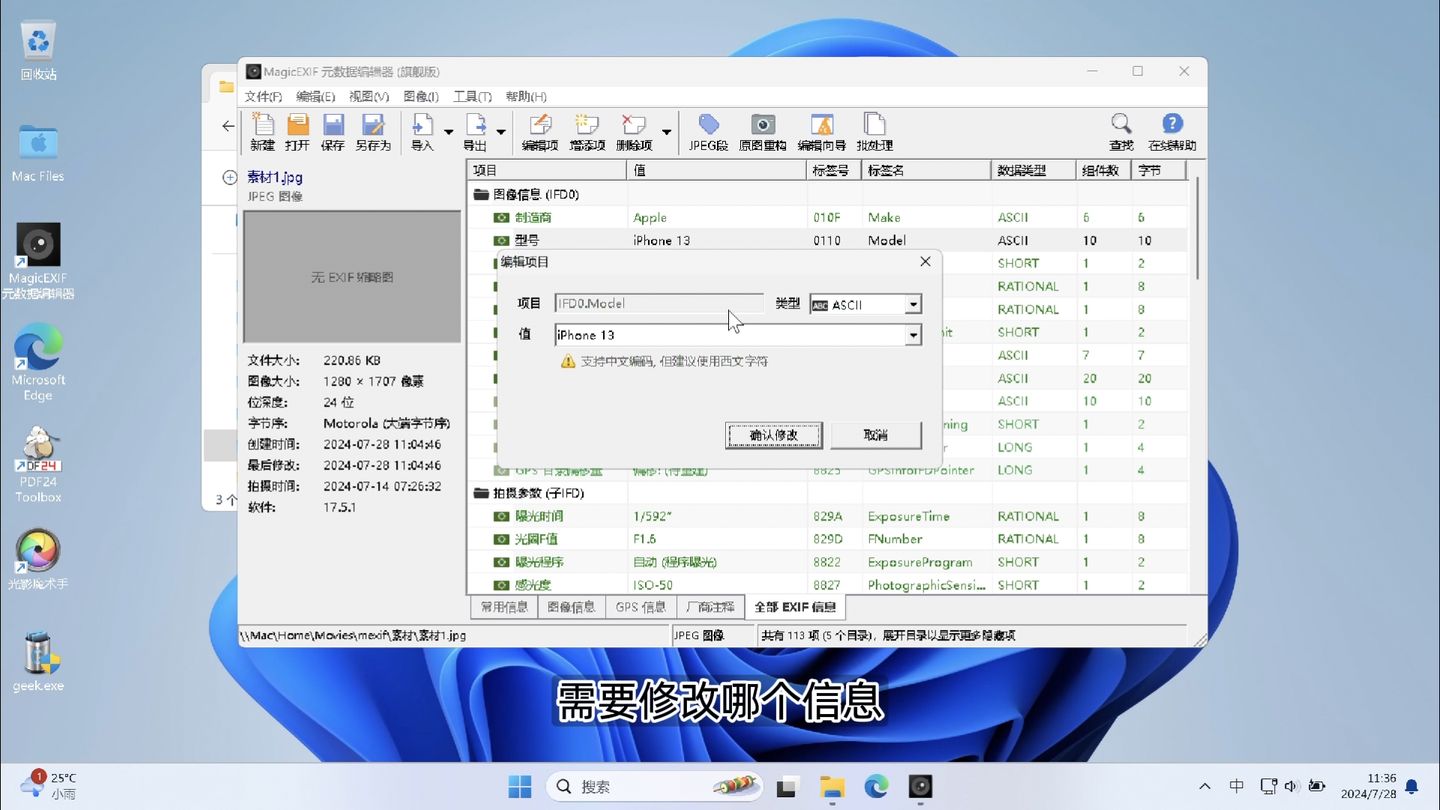
Task: Collapse the 图像信息 (IFD0) group
Action: click(481, 195)
